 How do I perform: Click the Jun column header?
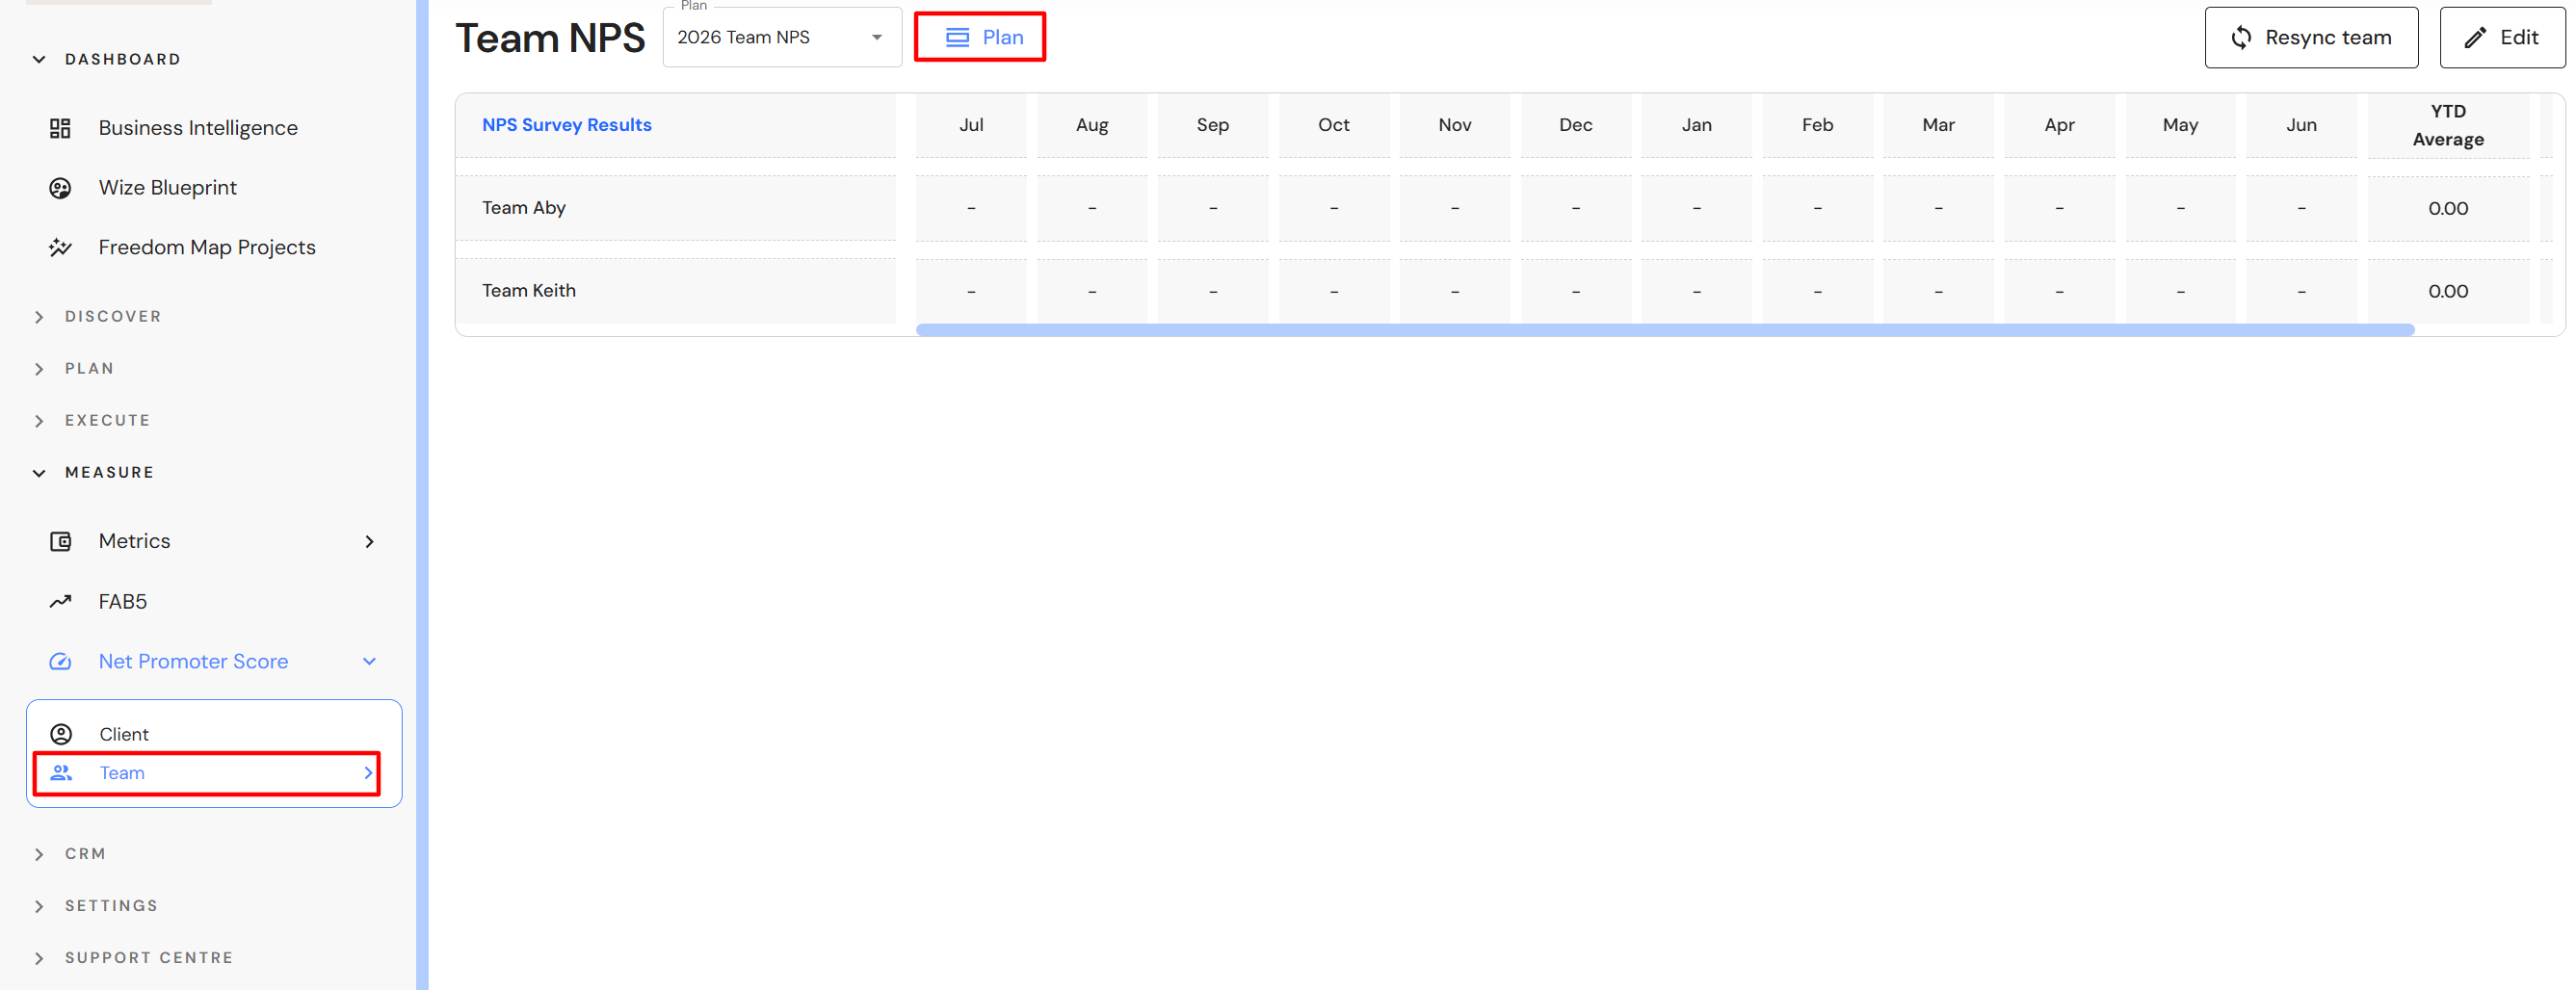tap(2302, 125)
